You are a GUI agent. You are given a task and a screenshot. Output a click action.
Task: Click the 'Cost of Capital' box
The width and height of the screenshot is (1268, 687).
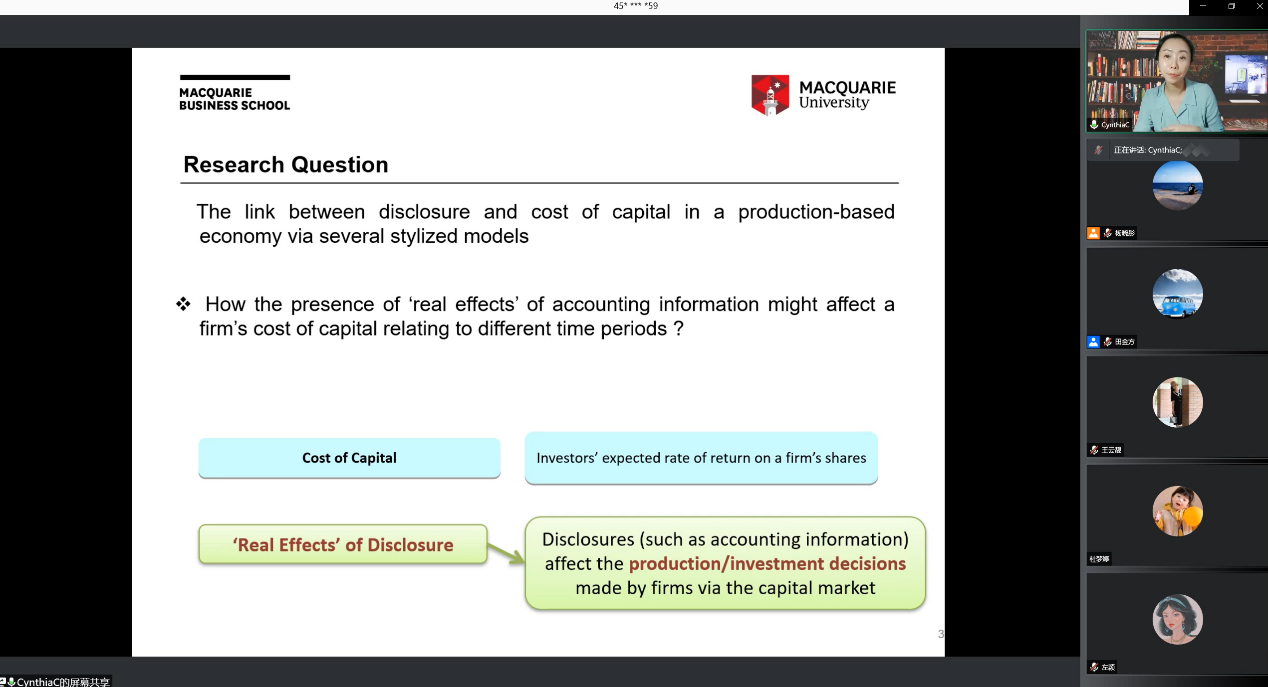click(349, 458)
